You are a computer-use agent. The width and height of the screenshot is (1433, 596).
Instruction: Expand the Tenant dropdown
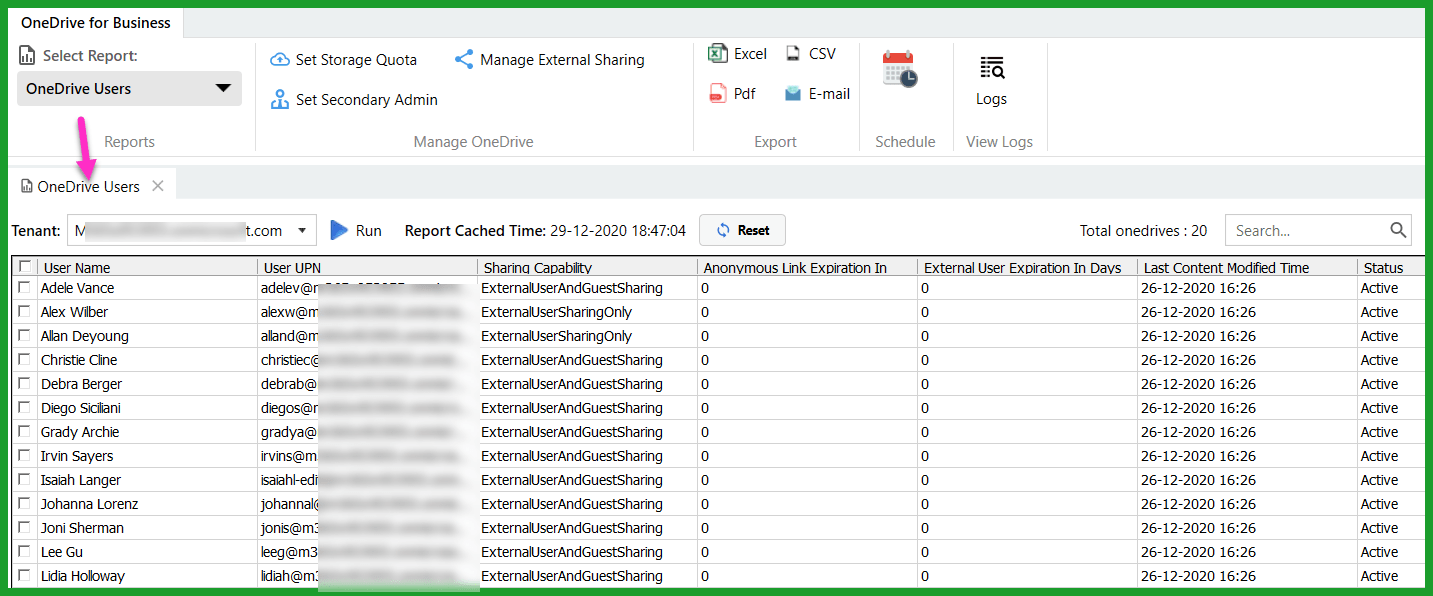point(302,230)
